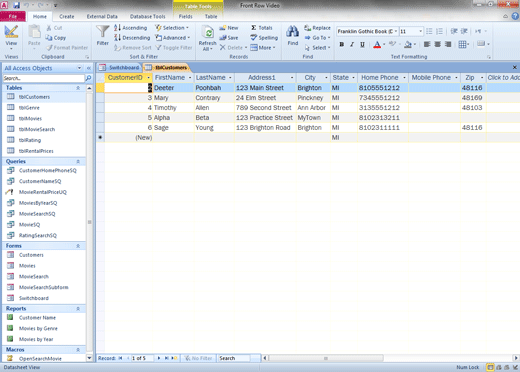The image size is (520, 372).
Task: Switch to the Fields tab
Action: tap(185, 16)
